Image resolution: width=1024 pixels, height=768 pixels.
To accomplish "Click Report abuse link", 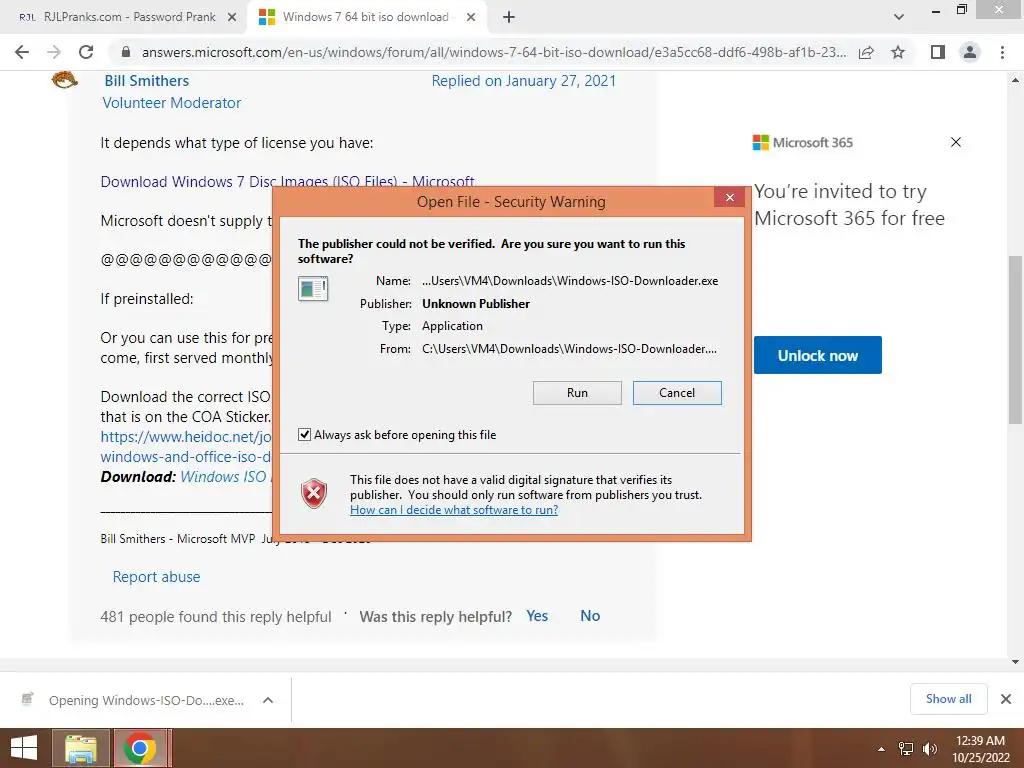I will click(x=156, y=577).
